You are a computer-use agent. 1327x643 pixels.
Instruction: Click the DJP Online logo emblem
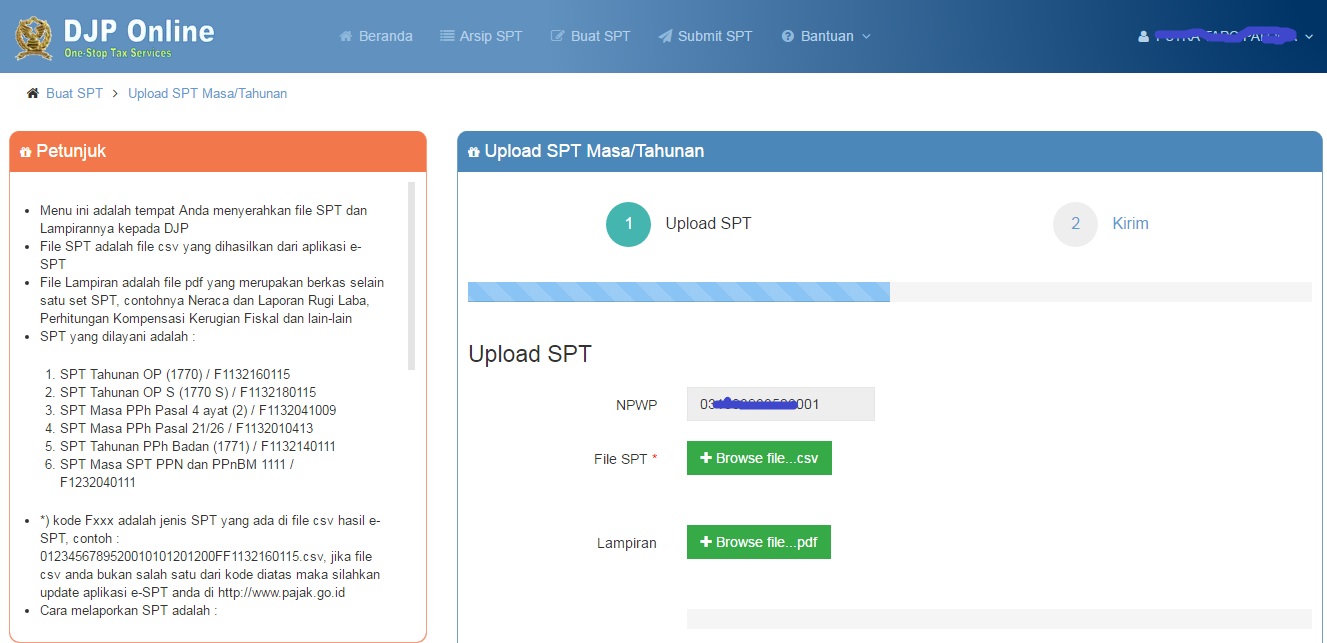pyautogui.click(x=35, y=38)
